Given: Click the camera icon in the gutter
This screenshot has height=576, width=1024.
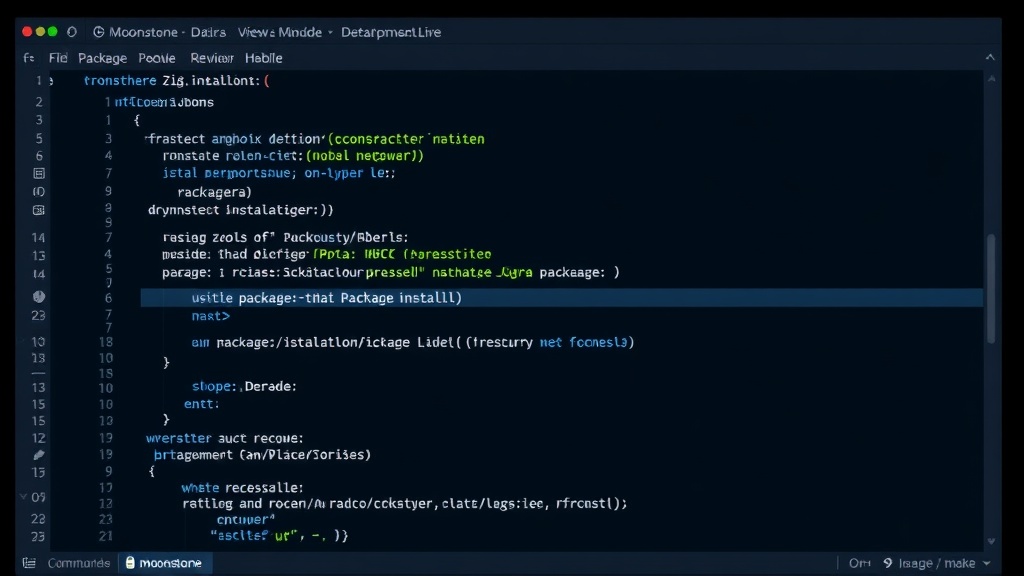Looking at the screenshot, I should click(39, 210).
